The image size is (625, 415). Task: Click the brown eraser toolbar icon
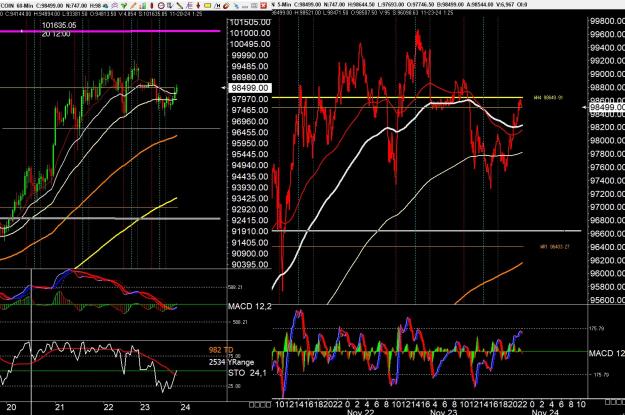click(x=226, y=6)
